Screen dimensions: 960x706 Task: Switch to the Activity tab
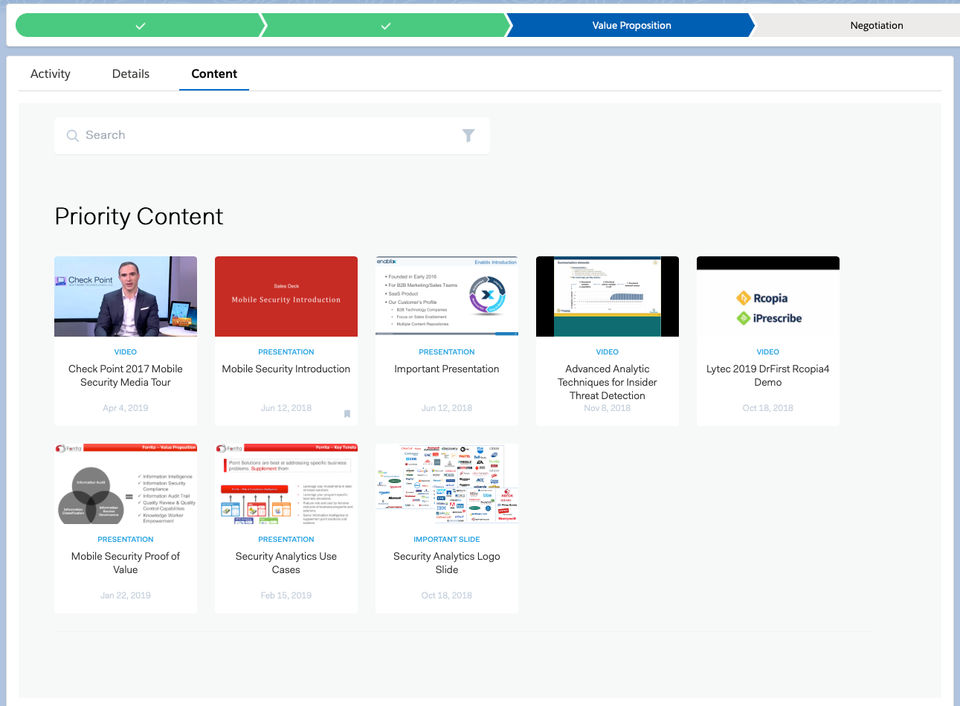(x=50, y=73)
